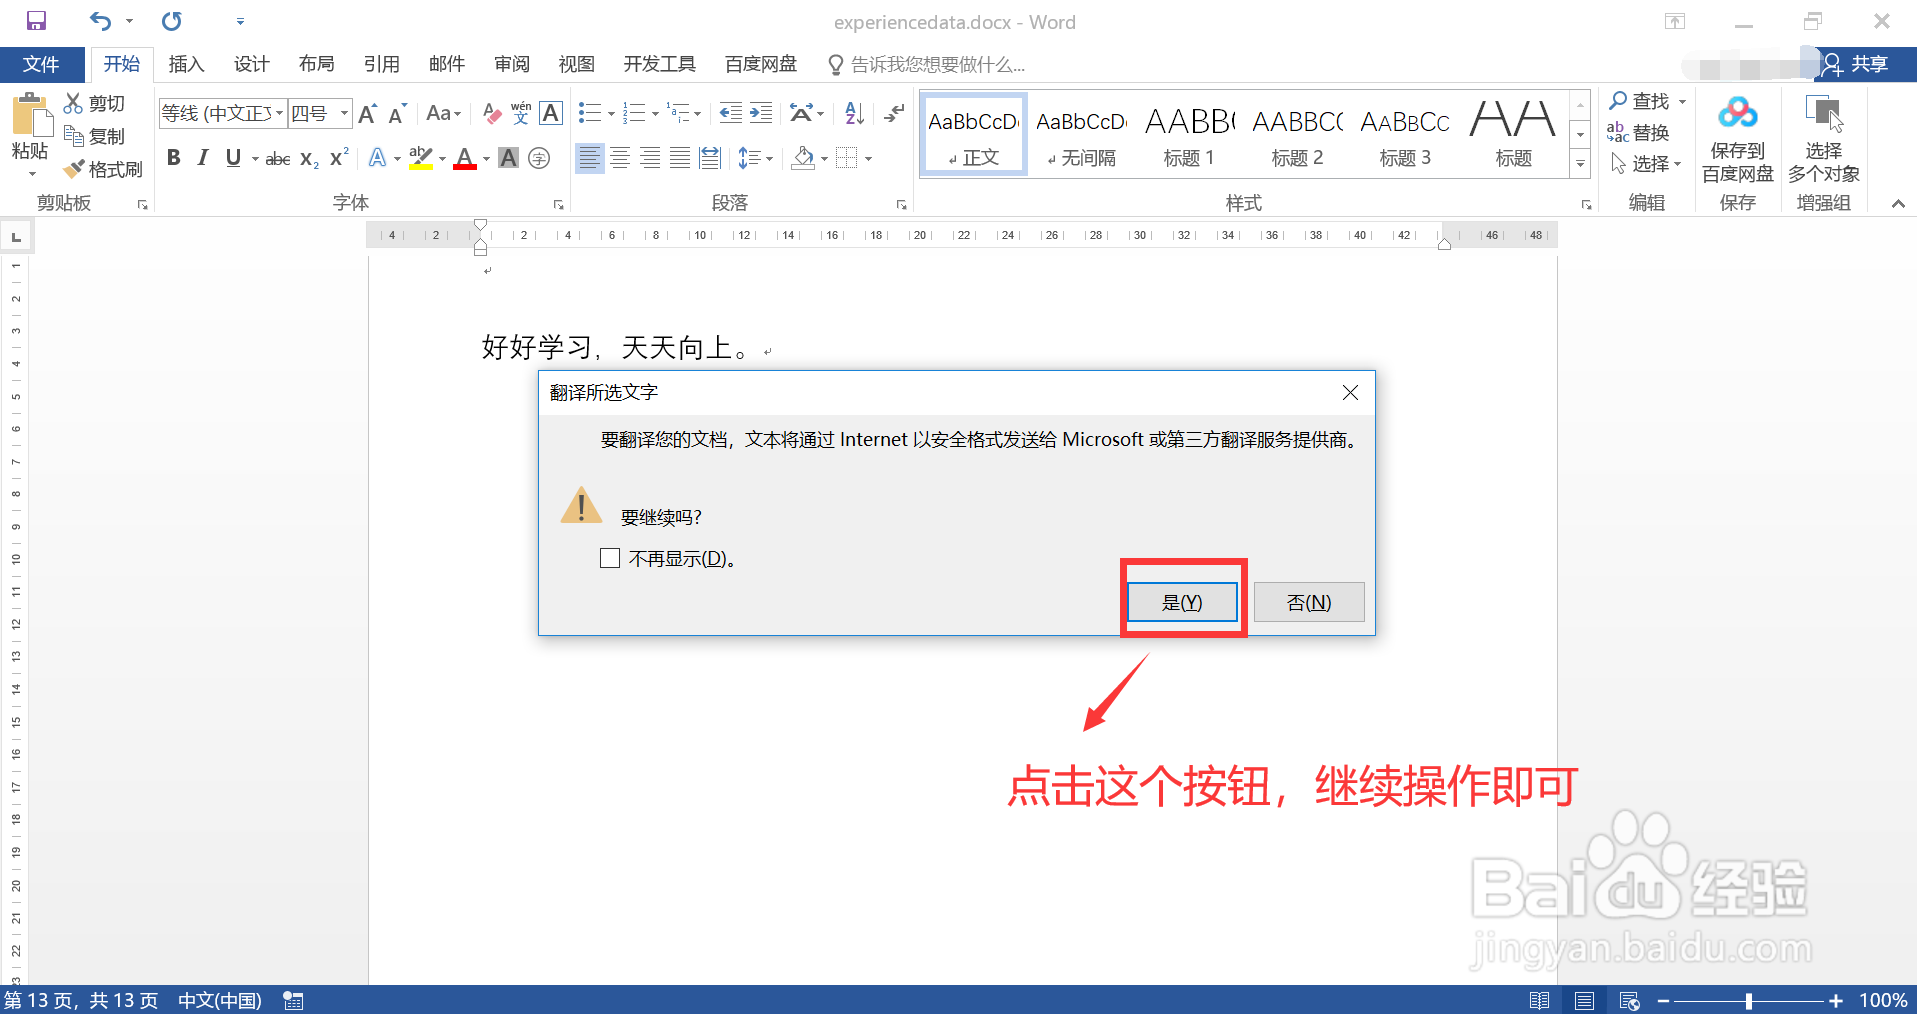Click 是(Y) Yes button

click(x=1182, y=602)
